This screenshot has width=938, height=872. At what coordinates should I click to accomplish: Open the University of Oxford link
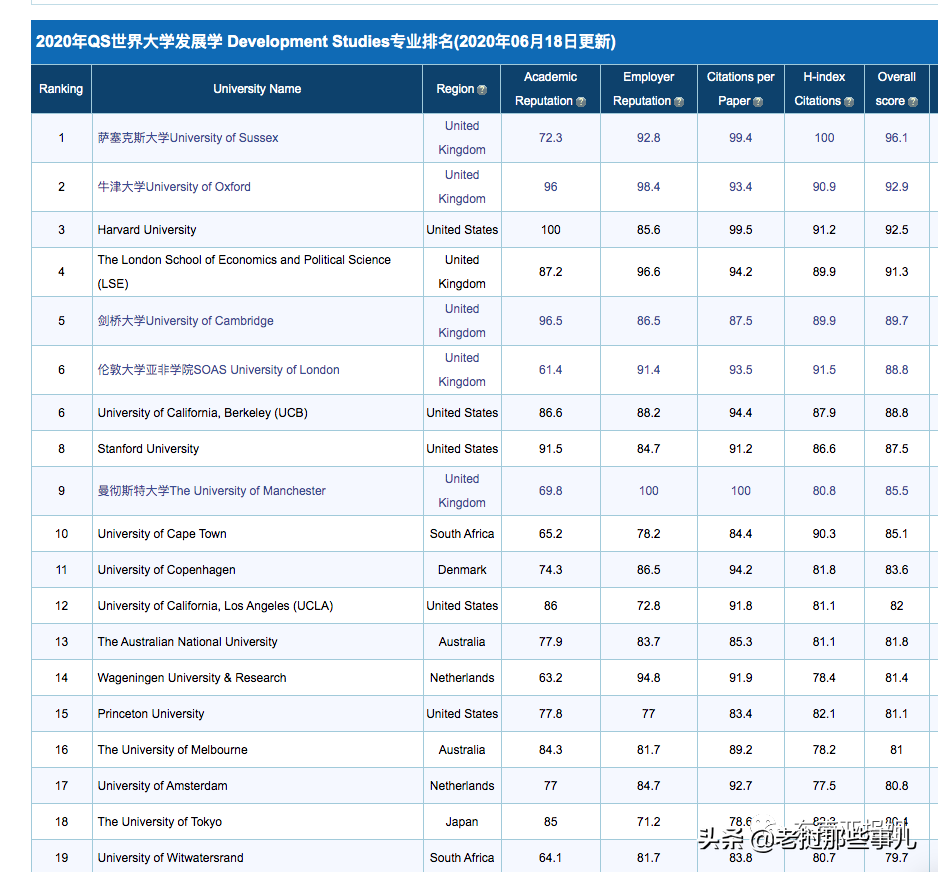point(174,187)
